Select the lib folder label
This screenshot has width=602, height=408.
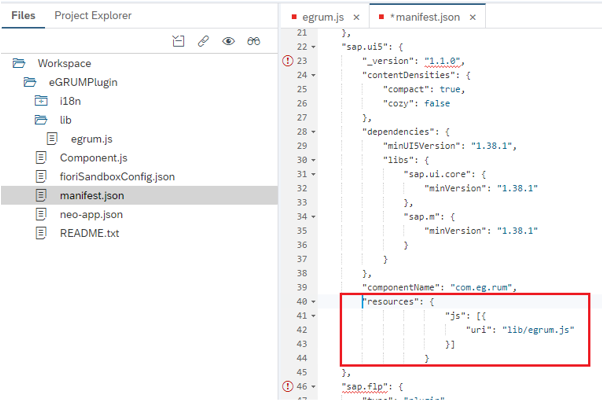66,120
